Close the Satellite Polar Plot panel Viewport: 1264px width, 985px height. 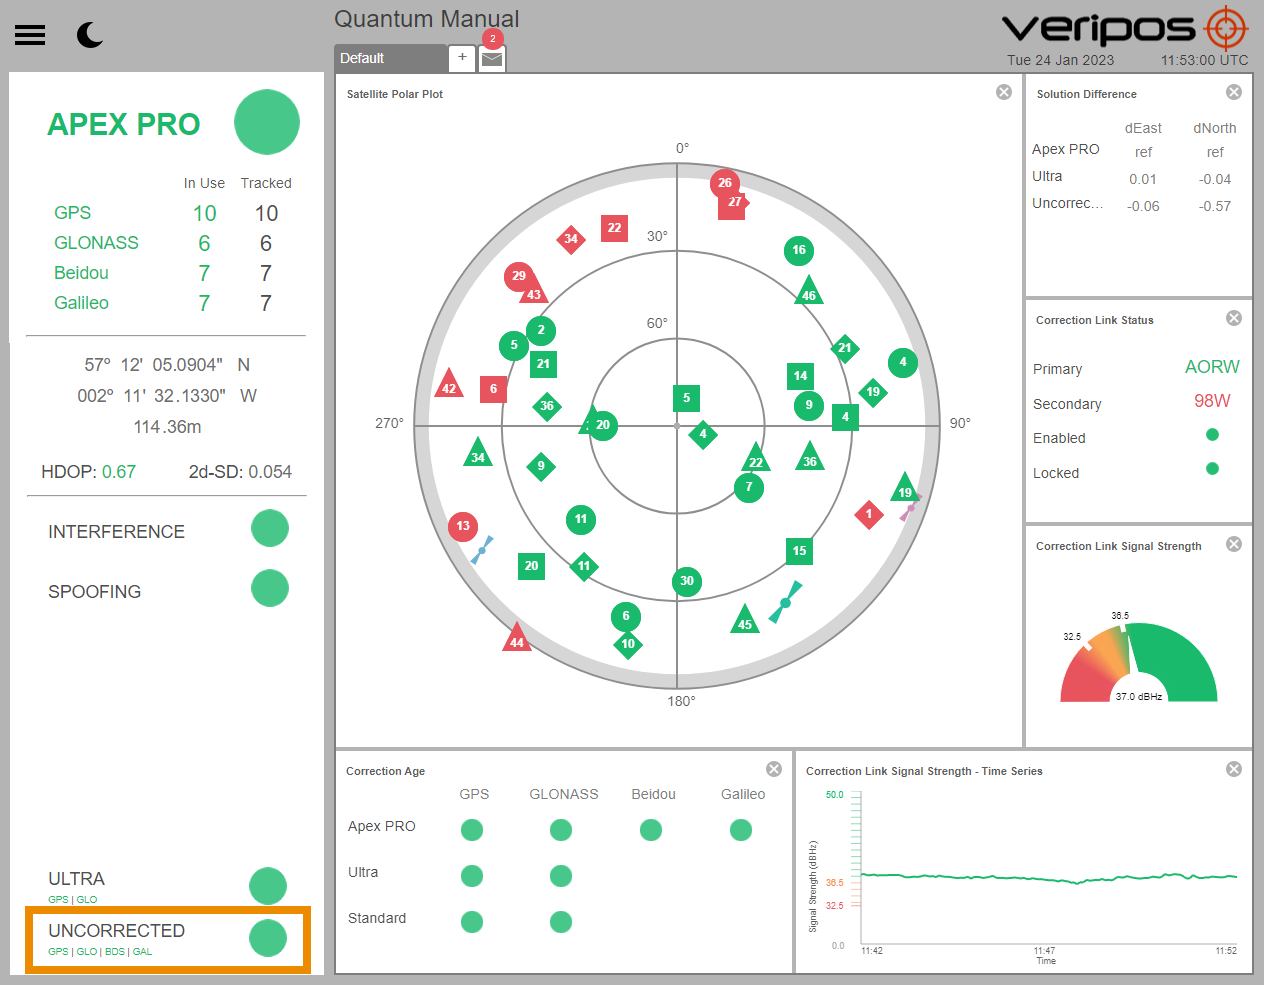pyautogui.click(x=1004, y=92)
